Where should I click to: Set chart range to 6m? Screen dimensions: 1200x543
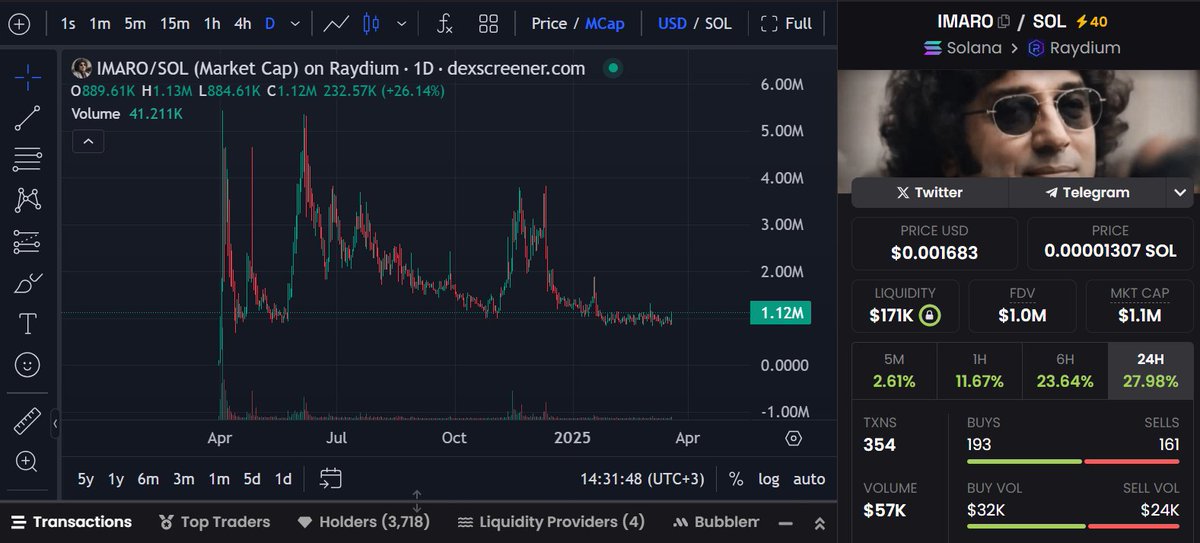pyautogui.click(x=148, y=479)
